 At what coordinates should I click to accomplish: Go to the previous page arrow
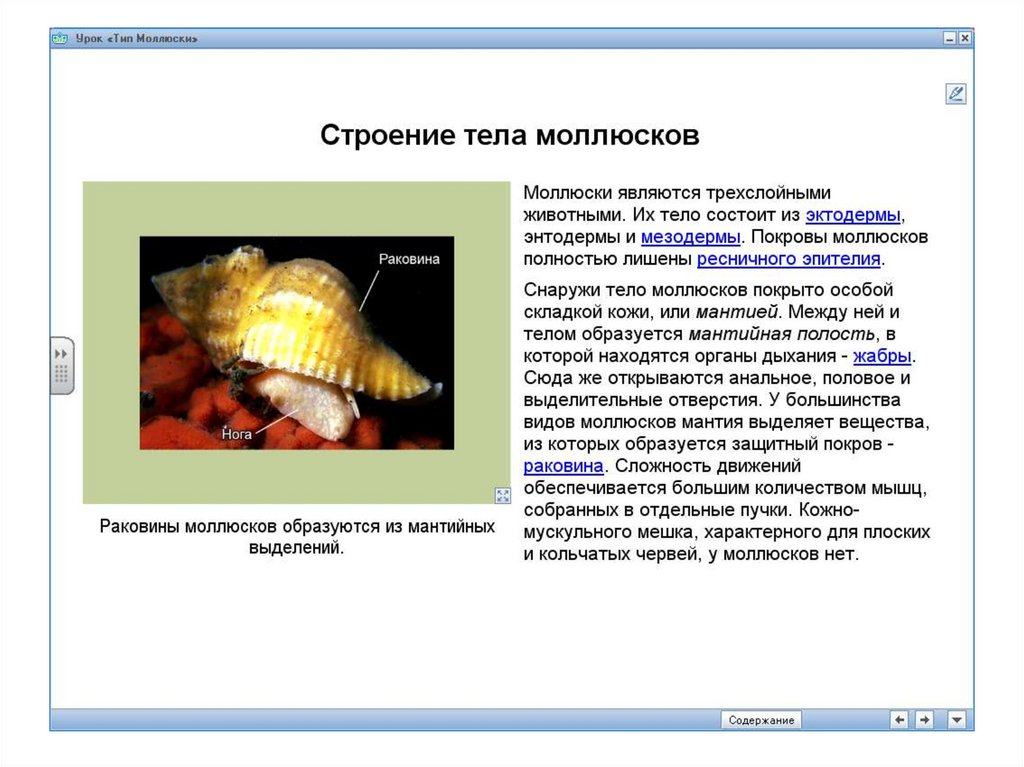(x=900, y=719)
